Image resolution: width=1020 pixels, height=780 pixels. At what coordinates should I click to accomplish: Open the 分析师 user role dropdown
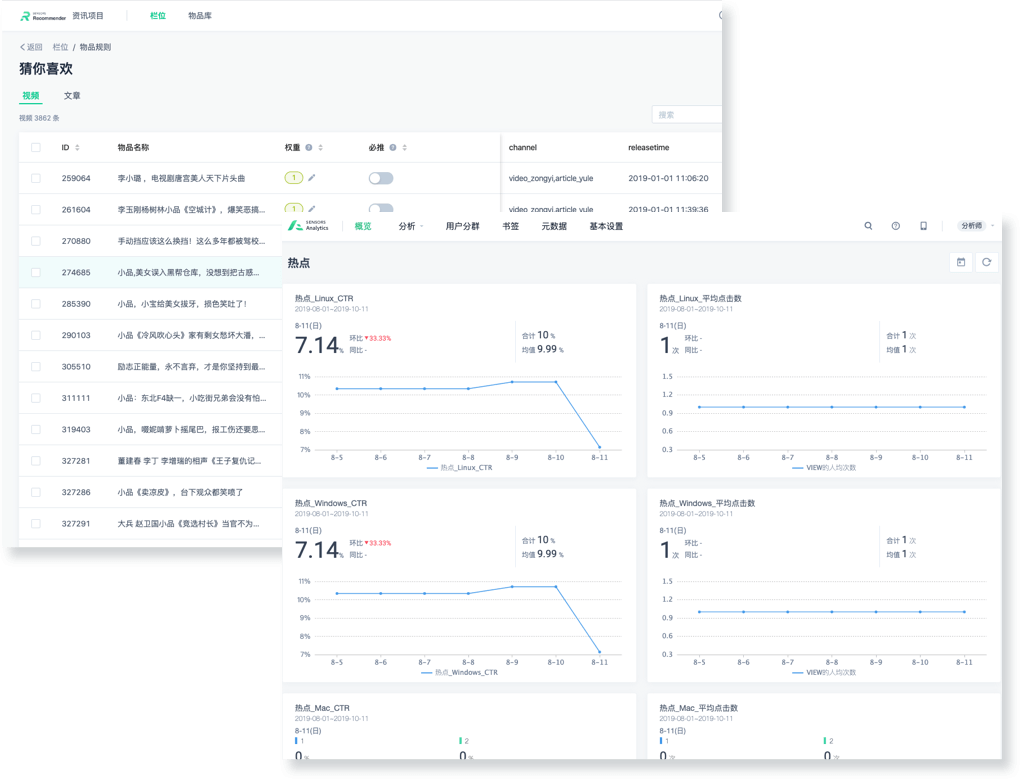point(975,226)
